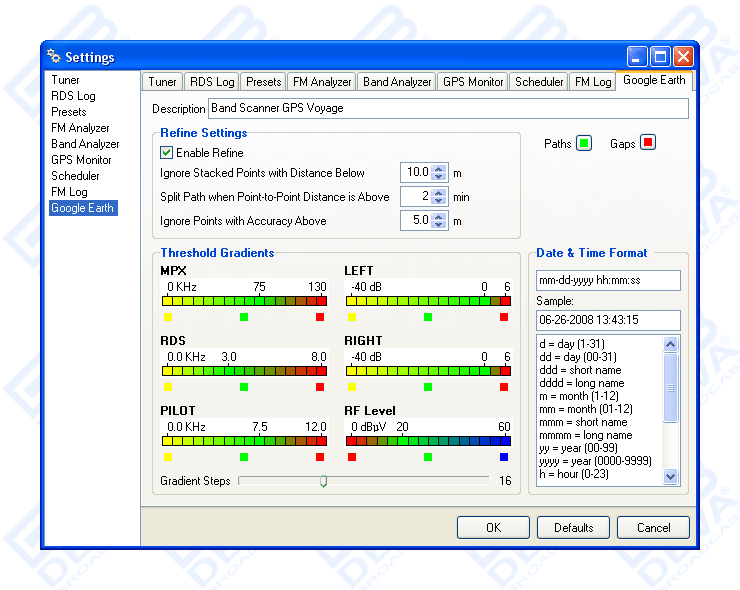Image resolution: width=740 pixels, height=590 pixels.
Task: Switch to the FM Analyzer tab
Action: (x=321, y=82)
